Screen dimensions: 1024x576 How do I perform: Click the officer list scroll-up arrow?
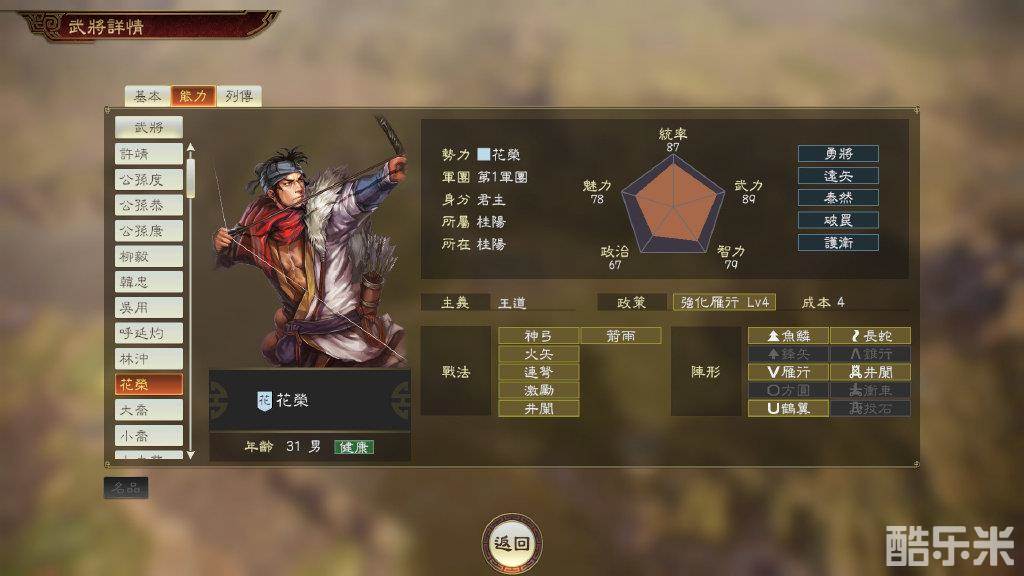tap(190, 148)
